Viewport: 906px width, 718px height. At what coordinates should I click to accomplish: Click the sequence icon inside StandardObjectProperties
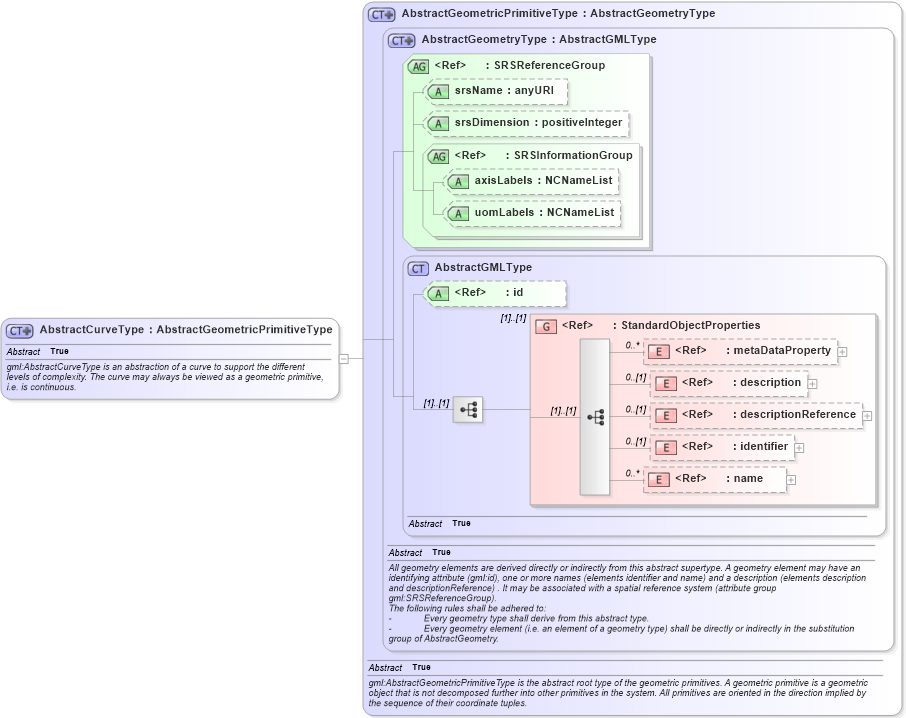coord(595,417)
